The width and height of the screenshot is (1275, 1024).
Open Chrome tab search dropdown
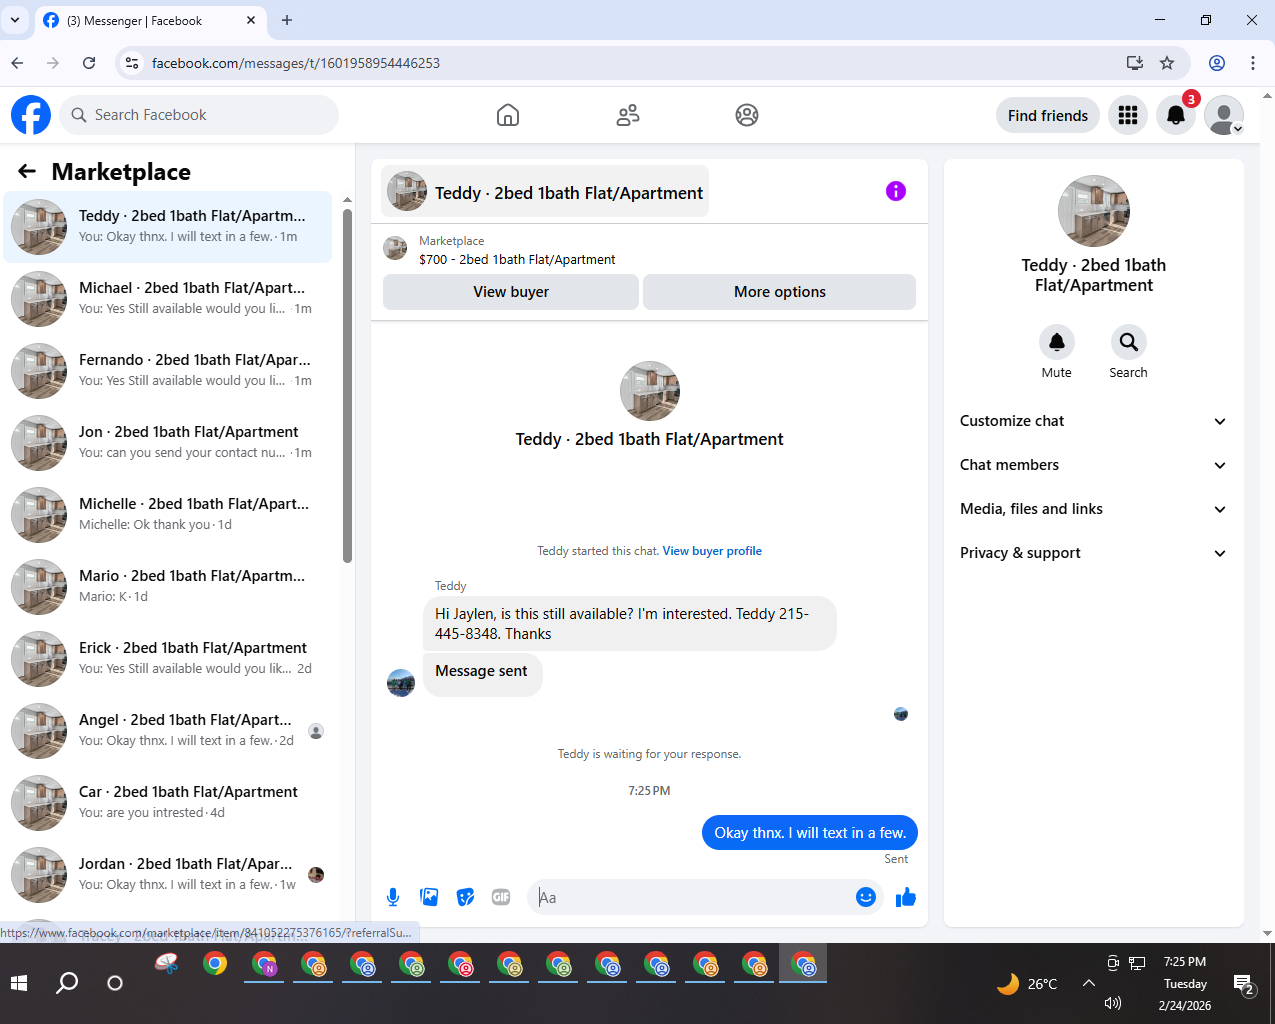[x=15, y=20]
